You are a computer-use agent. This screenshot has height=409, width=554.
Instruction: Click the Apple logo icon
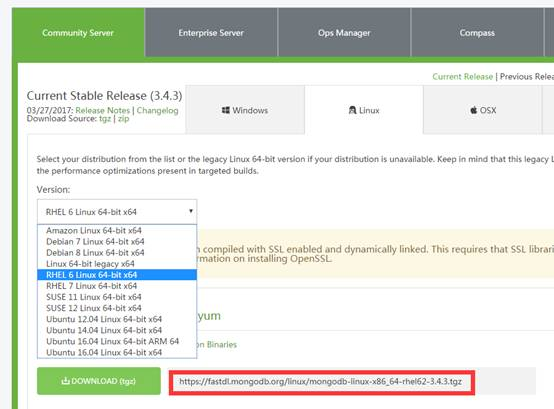coord(473,110)
